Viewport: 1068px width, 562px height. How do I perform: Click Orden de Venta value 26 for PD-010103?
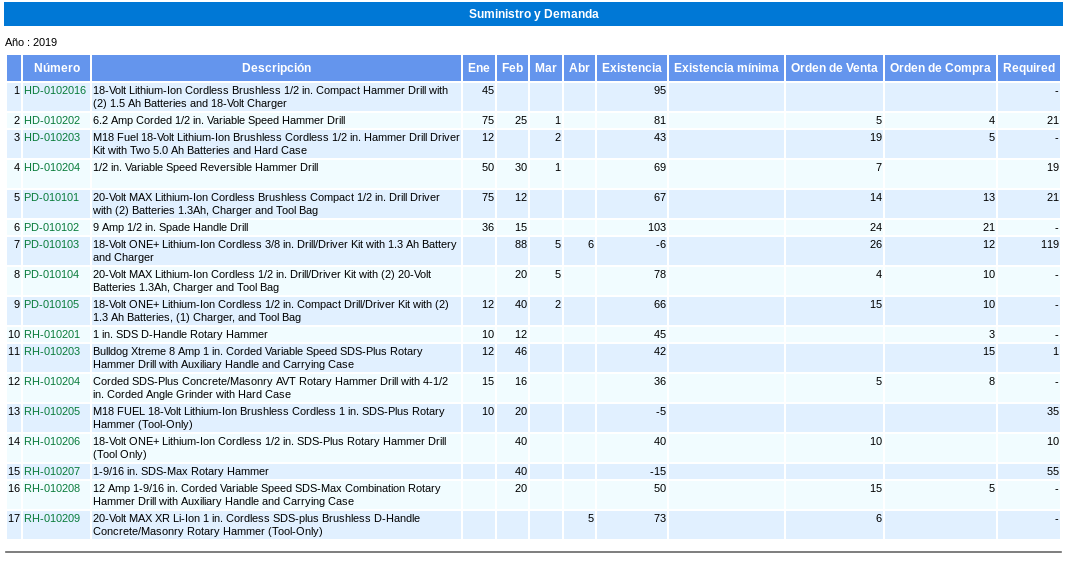[x=876, y=244]
